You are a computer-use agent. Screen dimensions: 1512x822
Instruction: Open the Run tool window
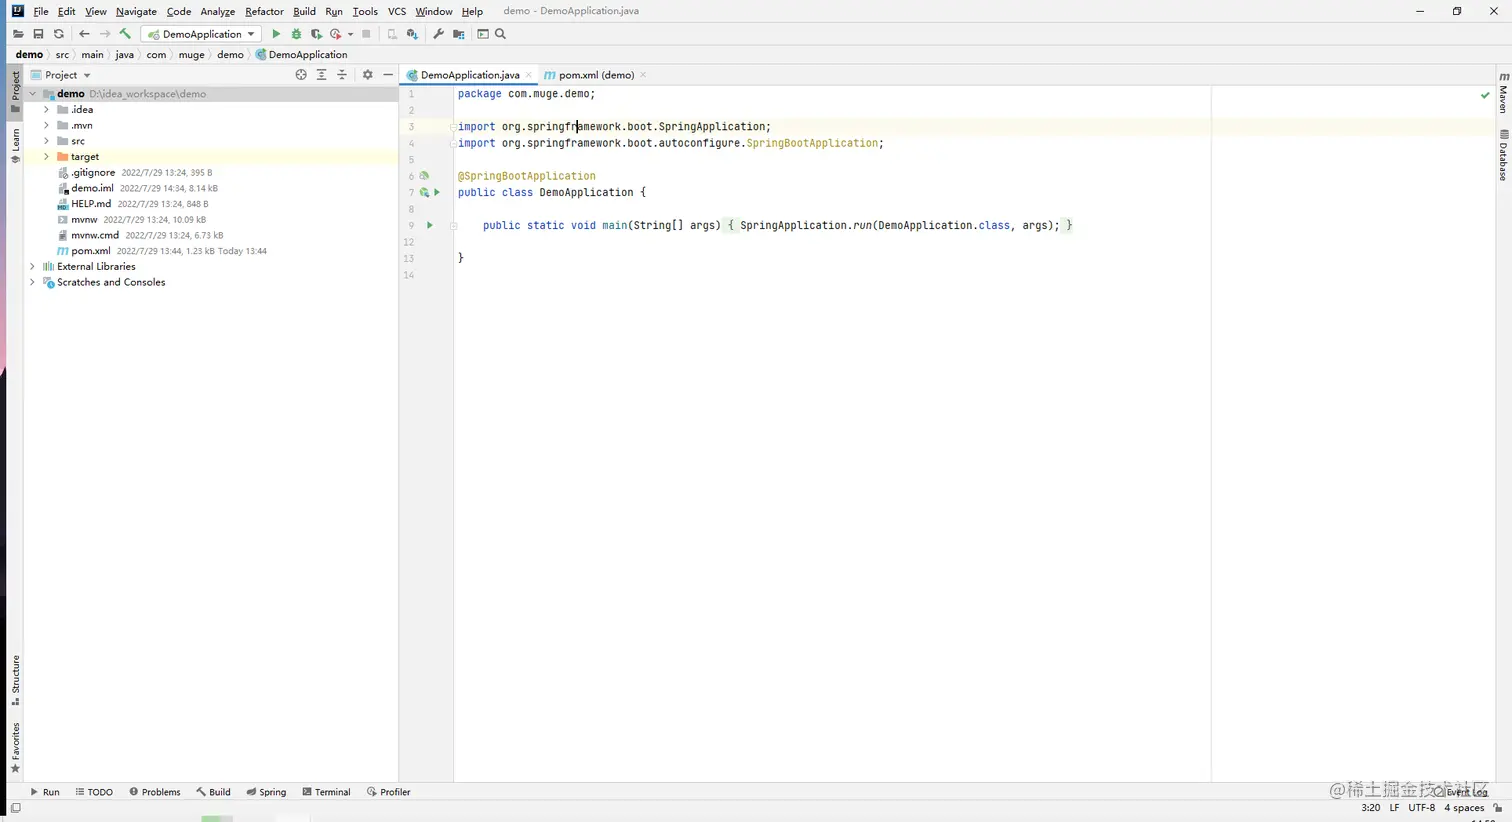pos(45,792)
